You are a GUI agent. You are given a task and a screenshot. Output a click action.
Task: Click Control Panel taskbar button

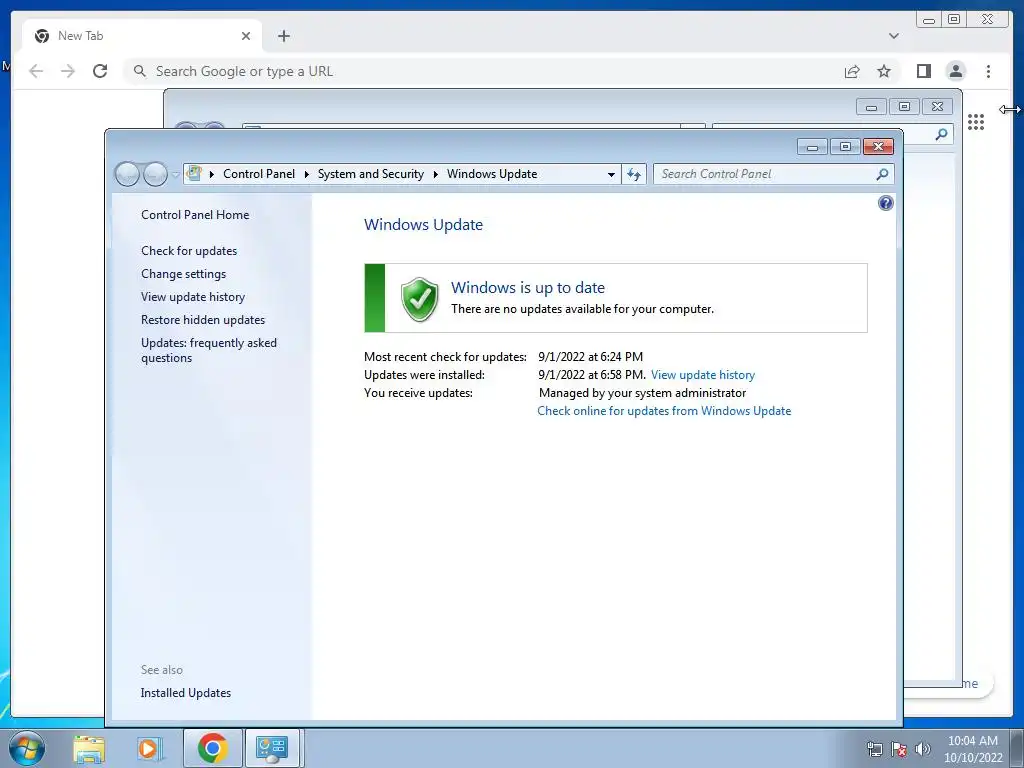click(272, 748)
